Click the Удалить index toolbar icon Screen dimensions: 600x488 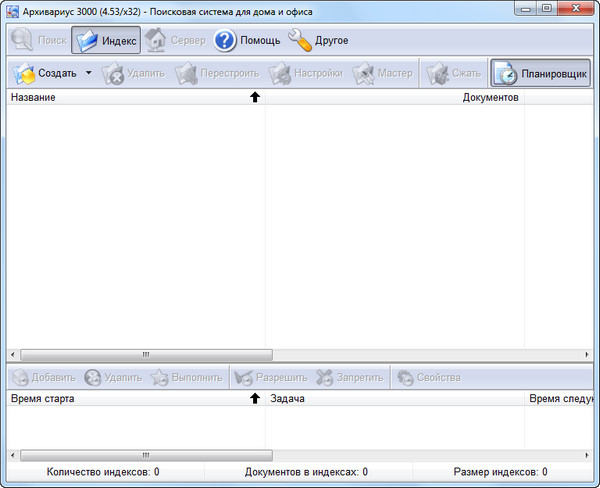tap(113, 74)
